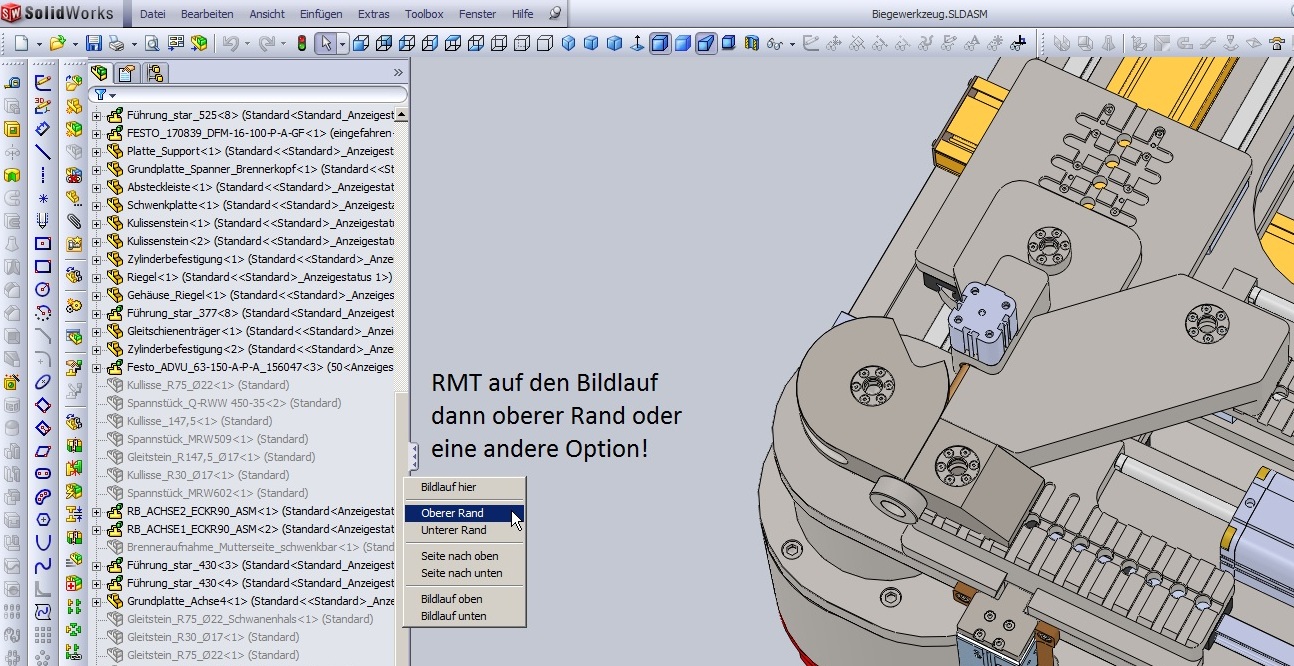Open the Datei menu
The image size is (1294, 666).
pos(153,14)
